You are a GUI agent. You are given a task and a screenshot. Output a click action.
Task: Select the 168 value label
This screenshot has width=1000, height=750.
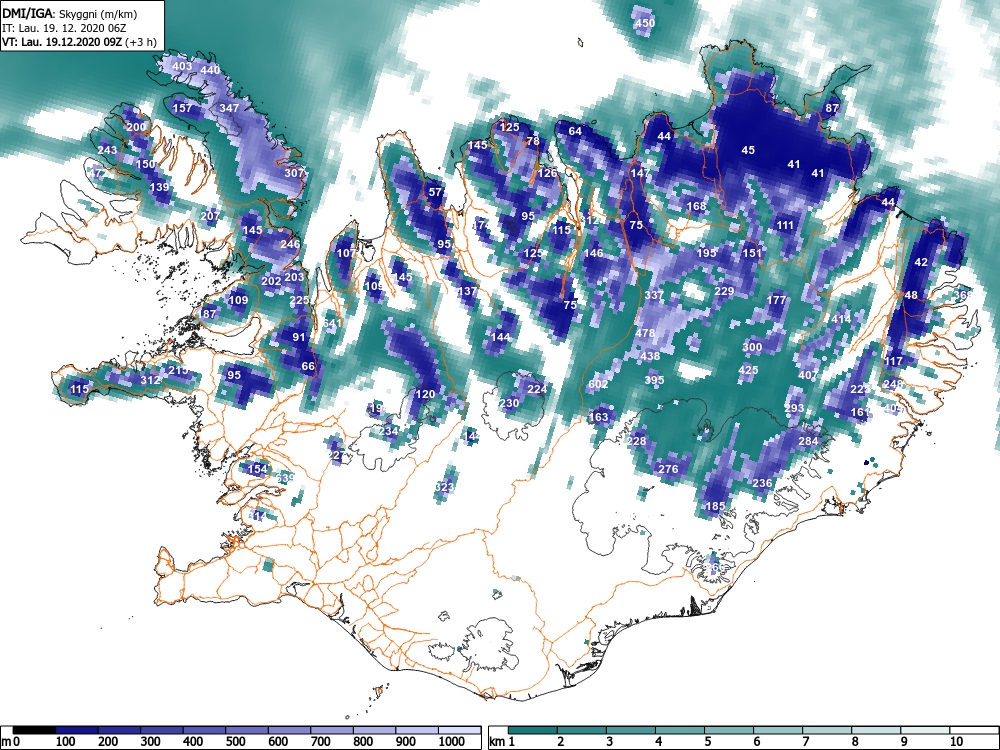click(696, 207)
